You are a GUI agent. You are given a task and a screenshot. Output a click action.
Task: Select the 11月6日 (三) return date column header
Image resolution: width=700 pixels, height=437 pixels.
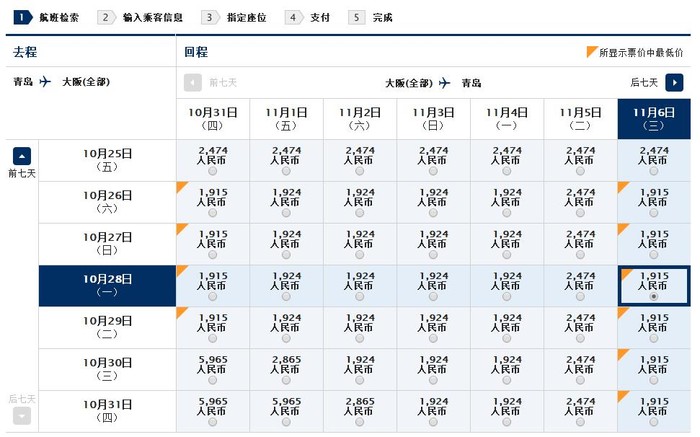pos(654,119)
